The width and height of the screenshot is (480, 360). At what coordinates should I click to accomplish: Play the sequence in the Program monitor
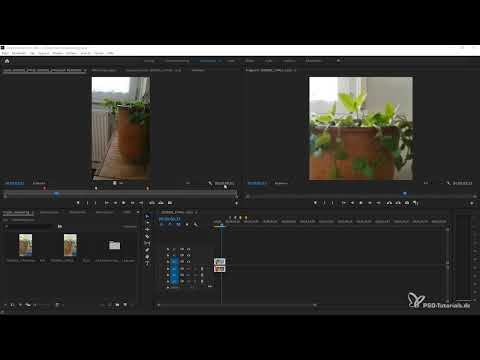(361, 203)
